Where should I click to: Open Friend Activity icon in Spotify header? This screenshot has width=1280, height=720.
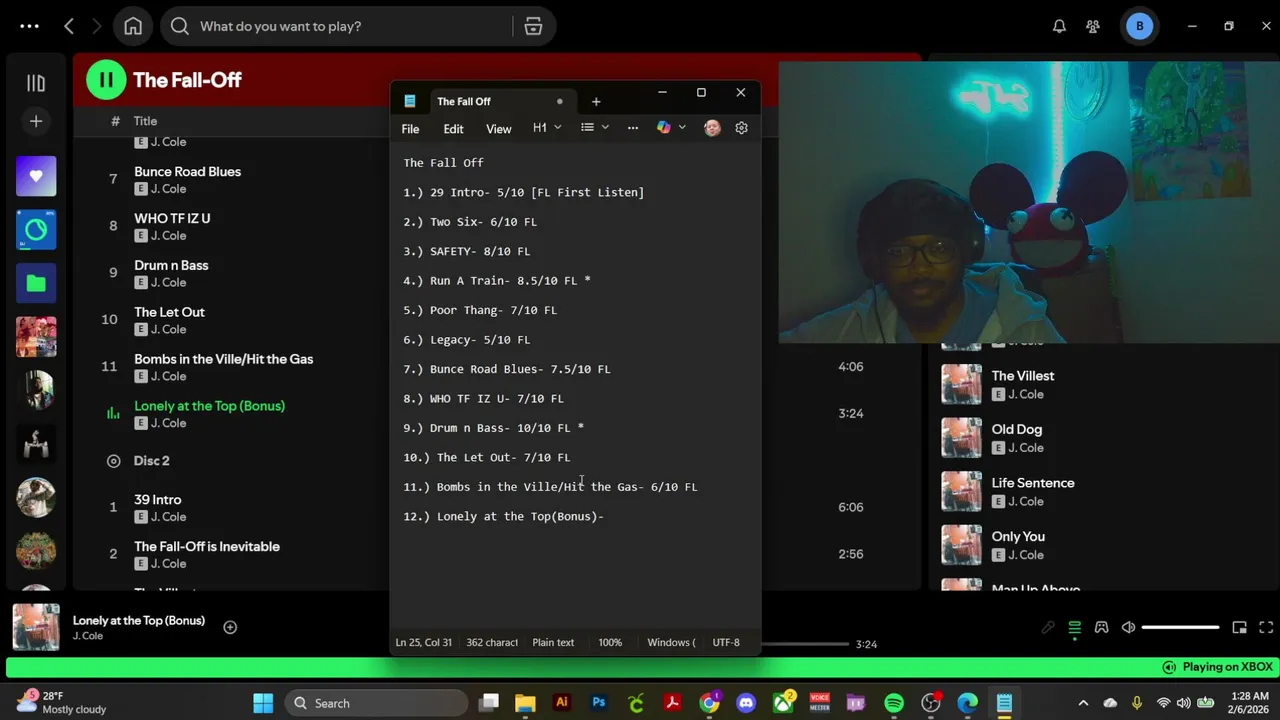[x=1093, y=26]
